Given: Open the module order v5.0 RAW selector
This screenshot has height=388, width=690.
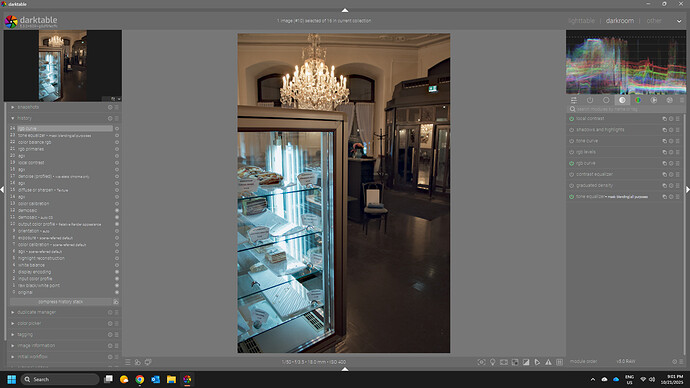Looking at the screenshot, I should coord(625,362).
